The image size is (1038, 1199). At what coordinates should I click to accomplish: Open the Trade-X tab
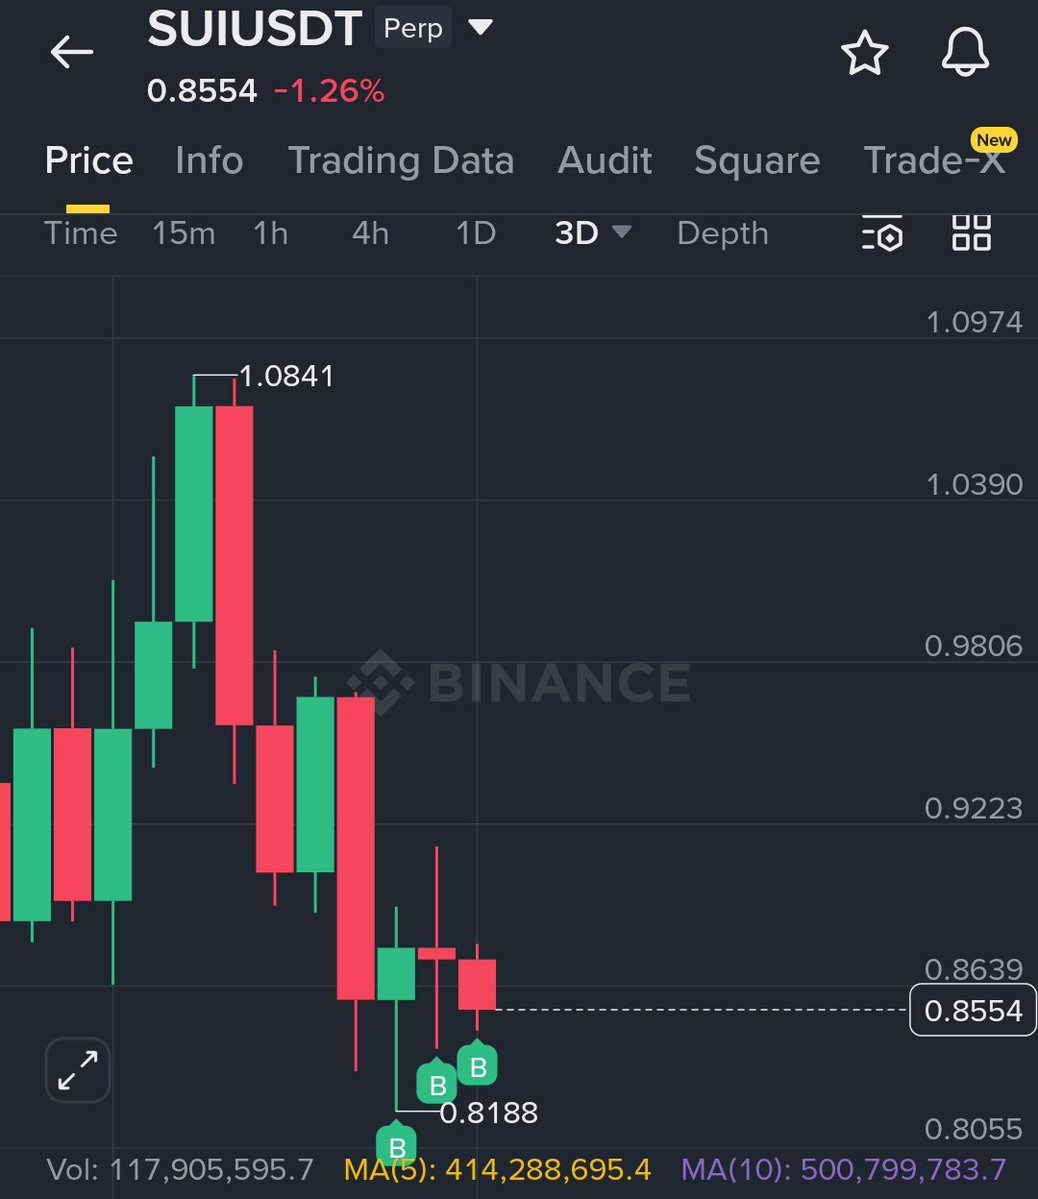coord(934,160)
